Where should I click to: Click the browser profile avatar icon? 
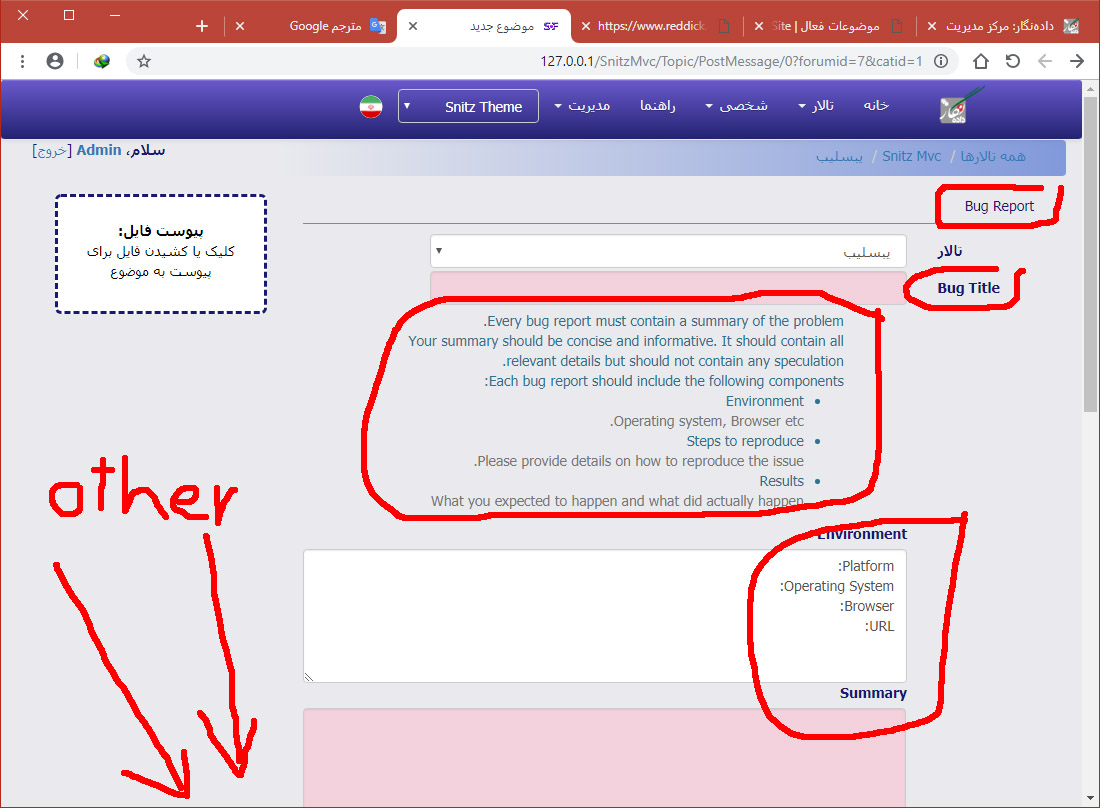(55, 61)
